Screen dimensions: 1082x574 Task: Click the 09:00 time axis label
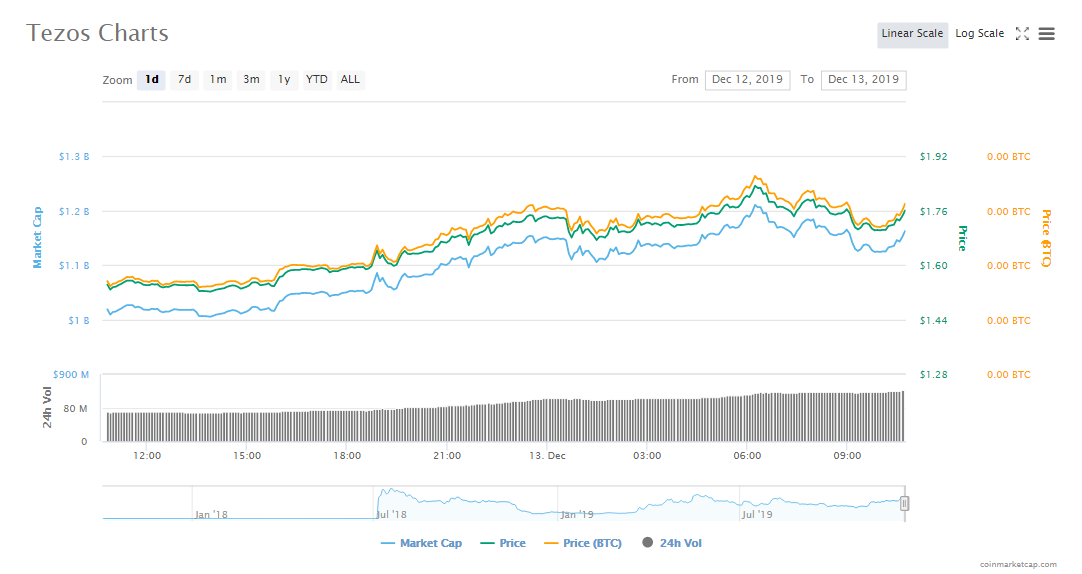pyautogui.click(x=847, y=455)
